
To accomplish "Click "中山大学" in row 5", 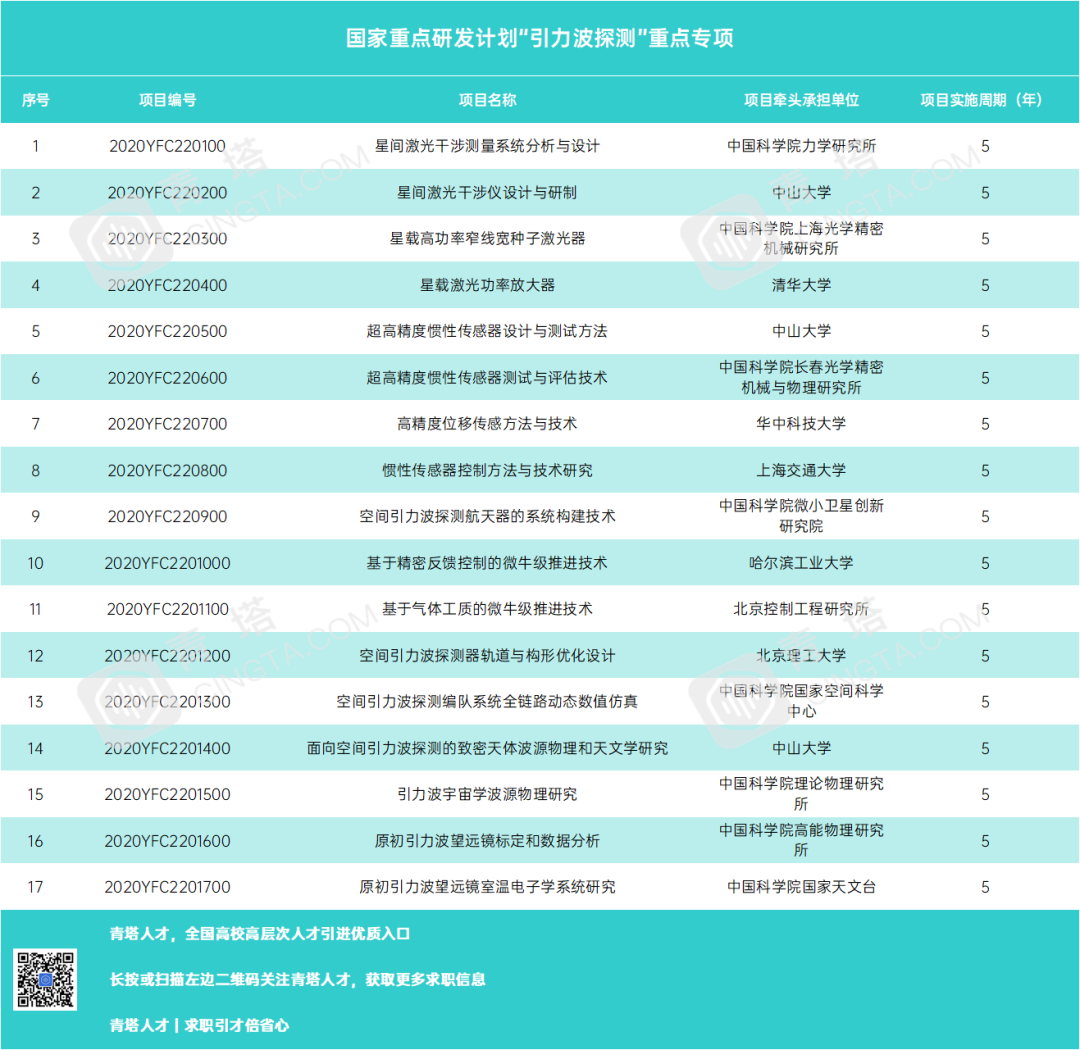I will click(x=801, y=331).
